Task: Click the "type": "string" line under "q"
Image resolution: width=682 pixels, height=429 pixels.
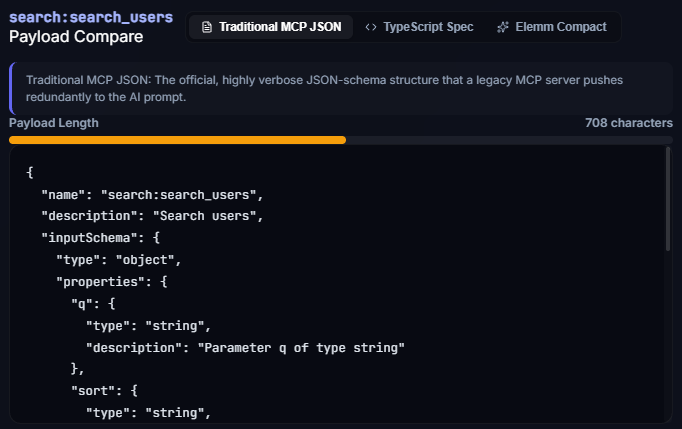Action: (x=148, y=325)
